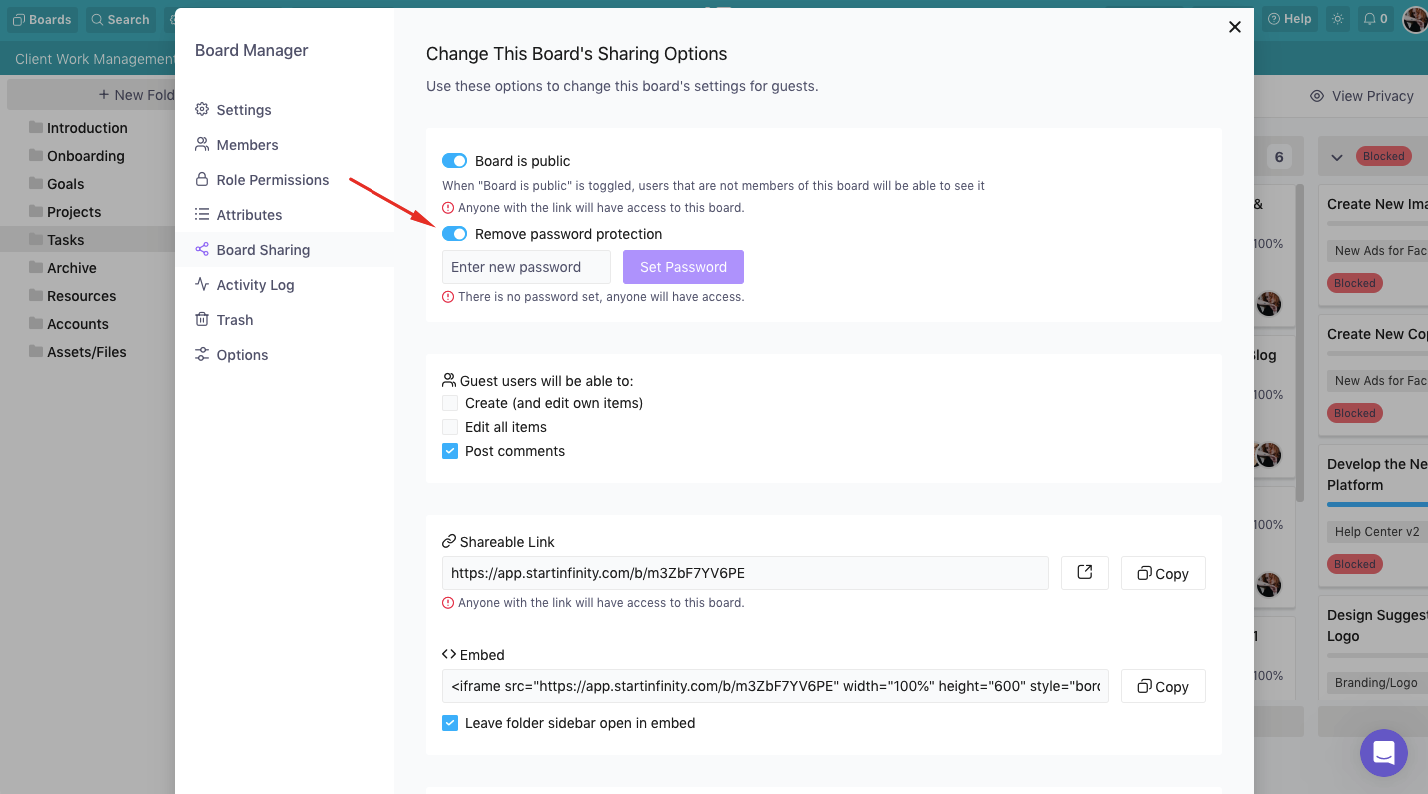1428x794 pixels.
Task: Click New Folder button in sidebar
Action: [136, 95]
